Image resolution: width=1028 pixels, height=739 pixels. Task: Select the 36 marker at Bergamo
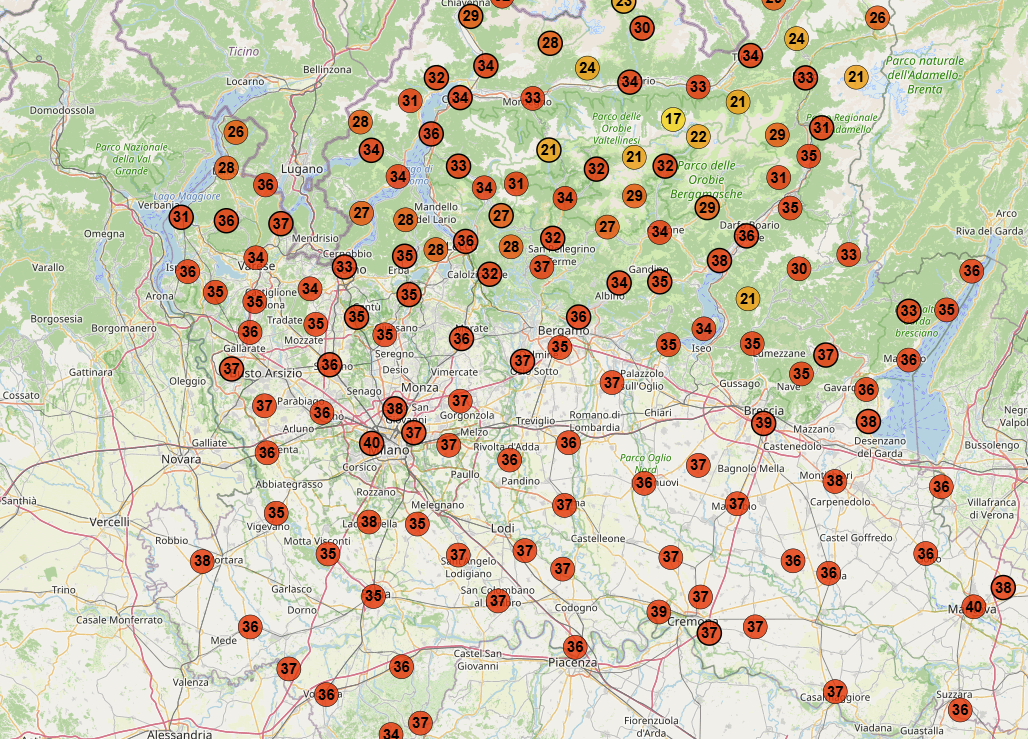point(578,317)
